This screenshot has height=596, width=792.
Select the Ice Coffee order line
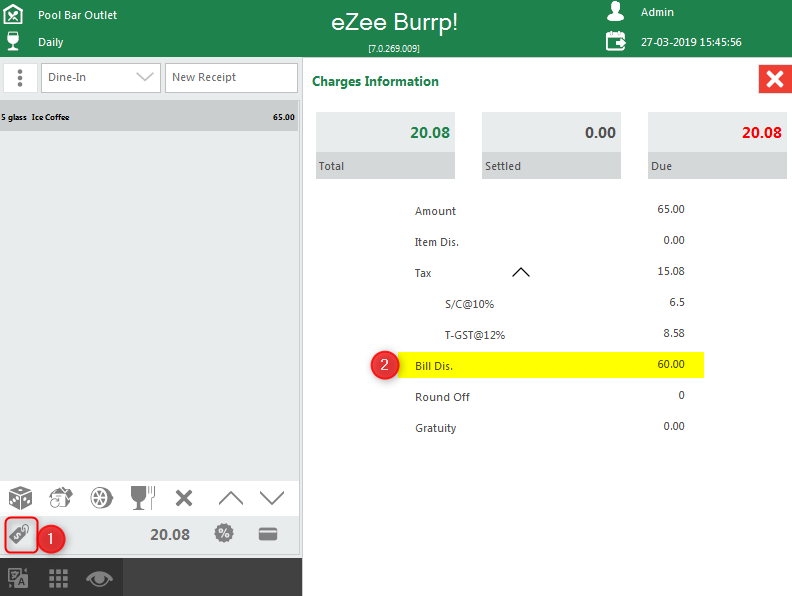(x=149, y=117)
